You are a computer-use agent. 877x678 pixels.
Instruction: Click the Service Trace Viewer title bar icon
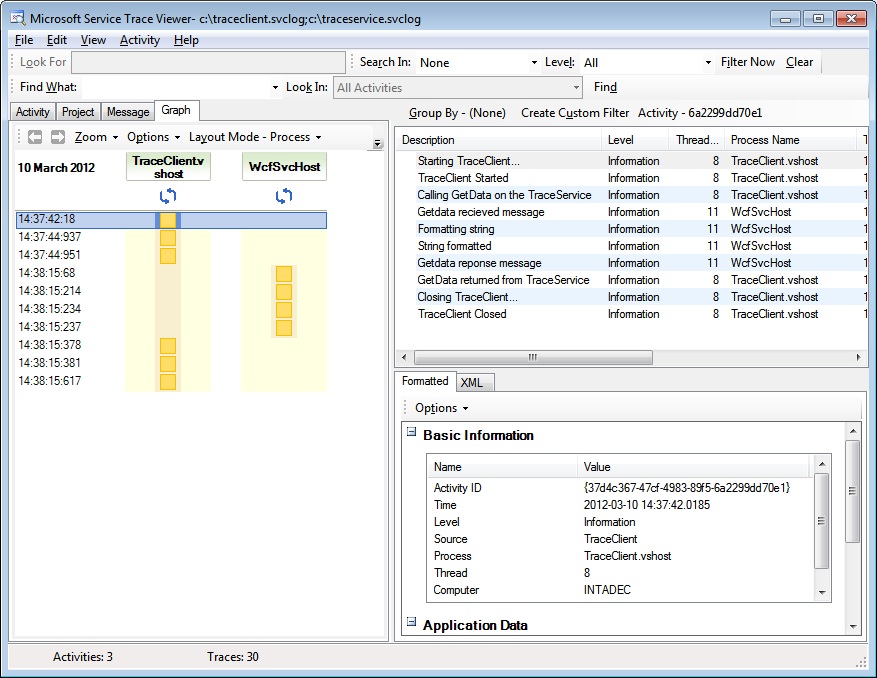coord(17,18)
